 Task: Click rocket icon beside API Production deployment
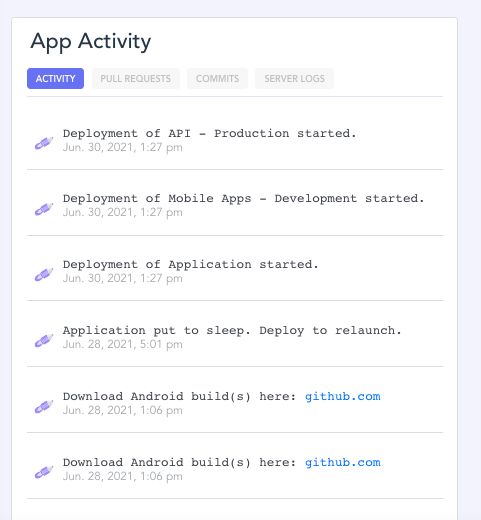point(44,143)
